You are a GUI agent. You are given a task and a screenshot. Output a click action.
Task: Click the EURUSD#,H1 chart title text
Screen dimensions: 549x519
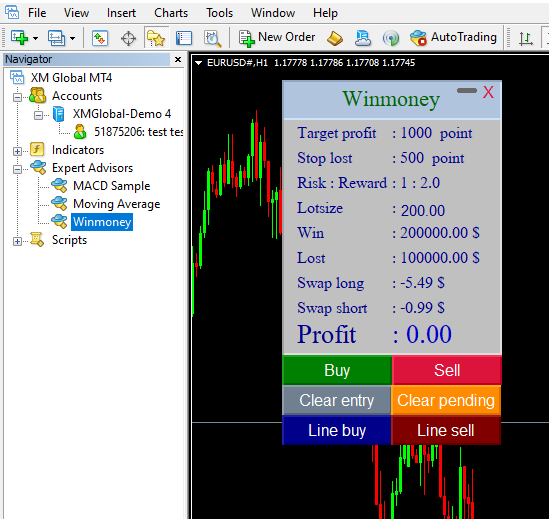click(x=237, y=63)
